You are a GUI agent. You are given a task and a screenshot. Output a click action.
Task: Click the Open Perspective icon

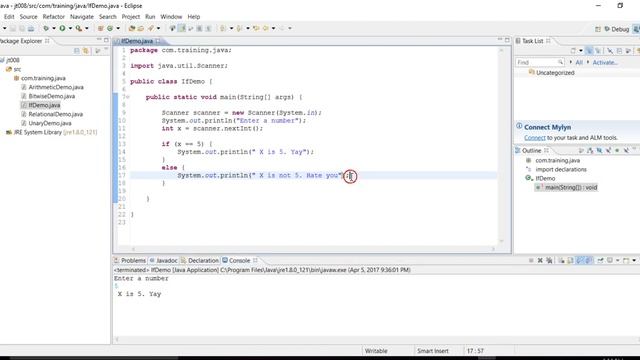(x=598, y=29)
